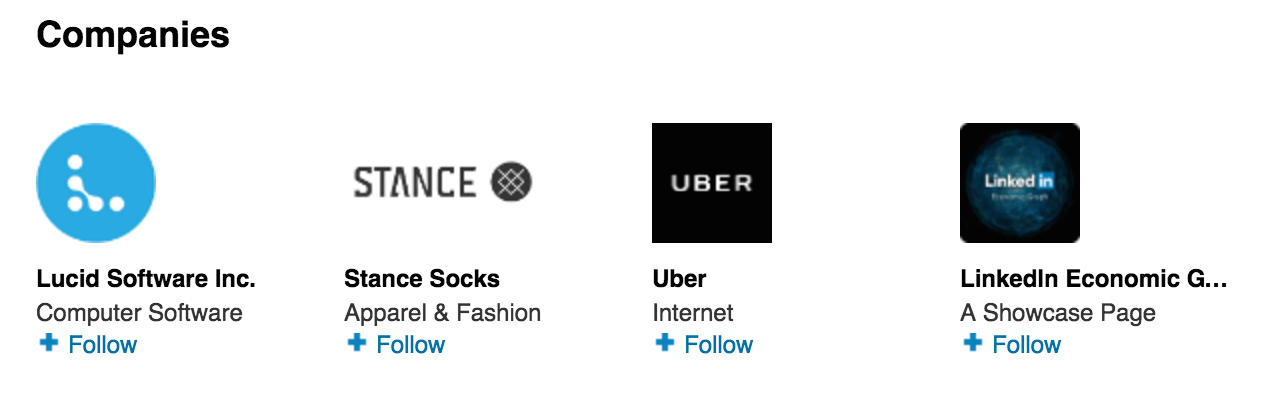
Task: Open the black Uber logo
Action: tap(712, 183)
